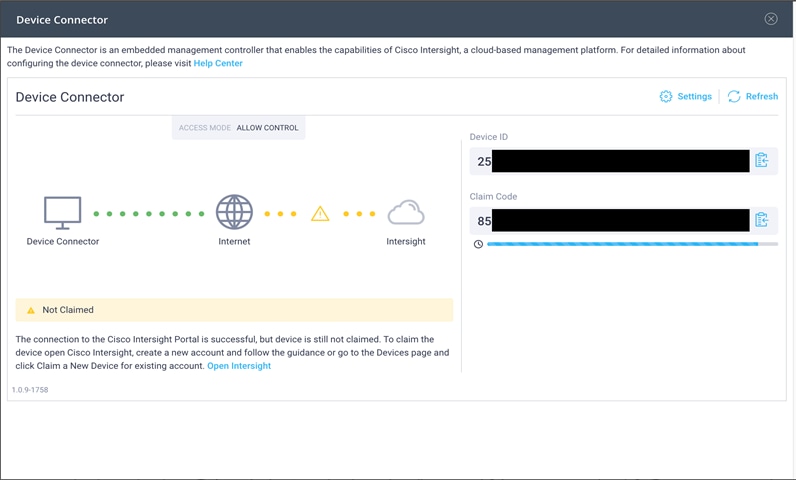The width and height of the screenshot is (796, 480).
Task: Click the yellow warning triangle in connection path
Action: (x=320, y=214)
